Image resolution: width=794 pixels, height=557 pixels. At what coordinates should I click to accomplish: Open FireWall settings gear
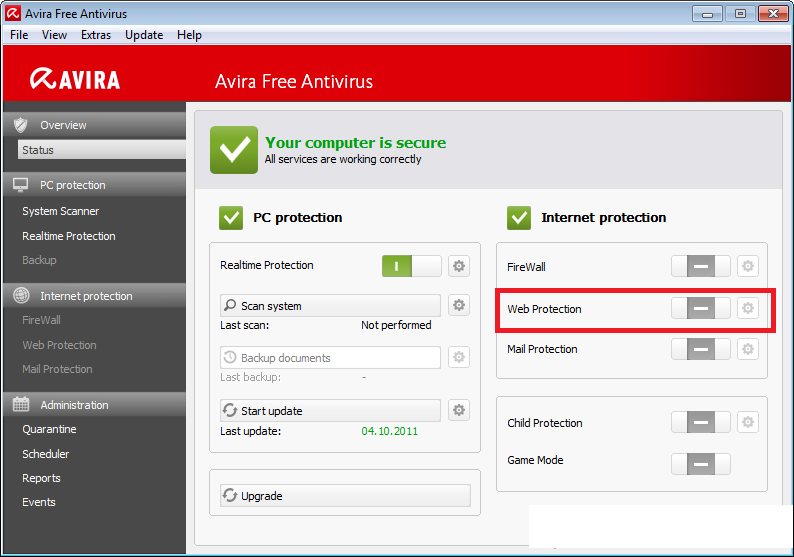pos(748,266)
